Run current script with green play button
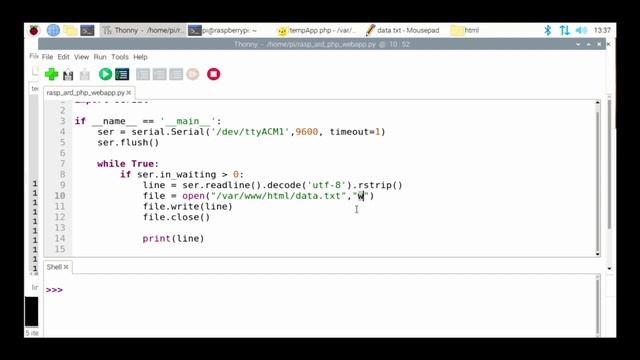640x360 pixels. [x=105, y=74]
